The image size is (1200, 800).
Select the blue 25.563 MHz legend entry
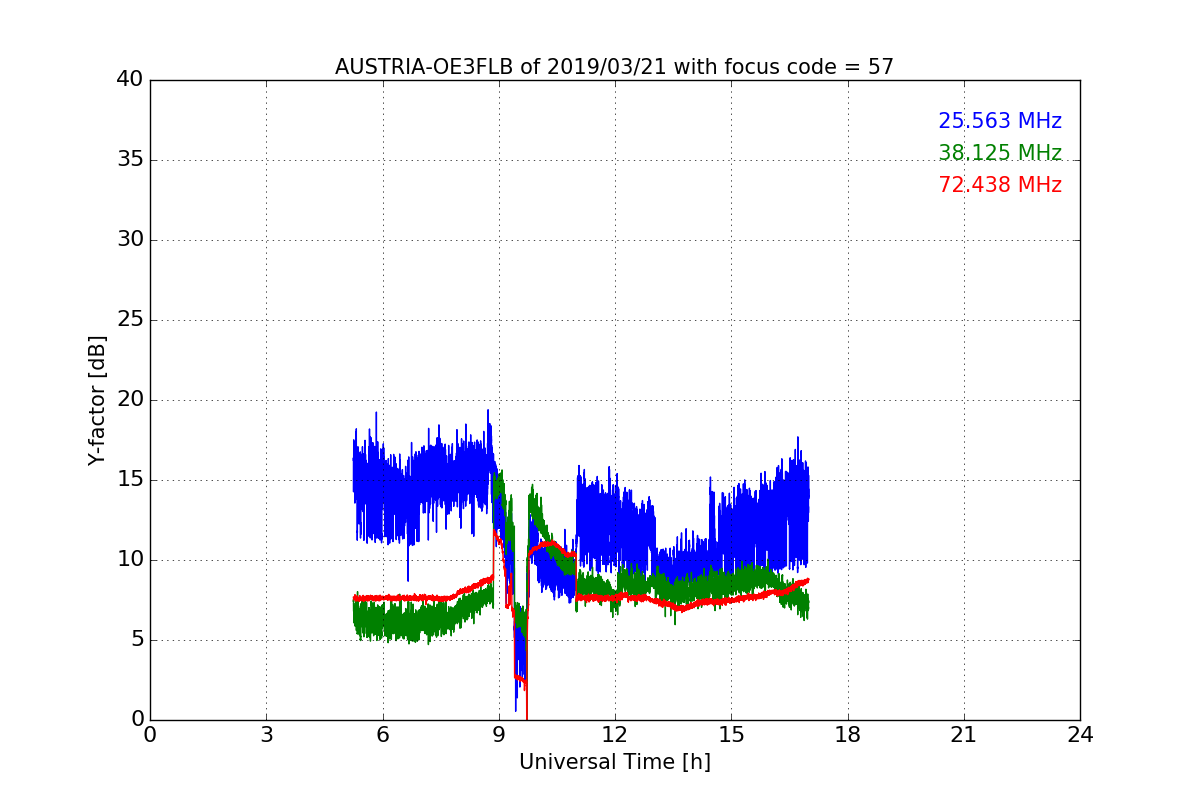[1000, 121]
